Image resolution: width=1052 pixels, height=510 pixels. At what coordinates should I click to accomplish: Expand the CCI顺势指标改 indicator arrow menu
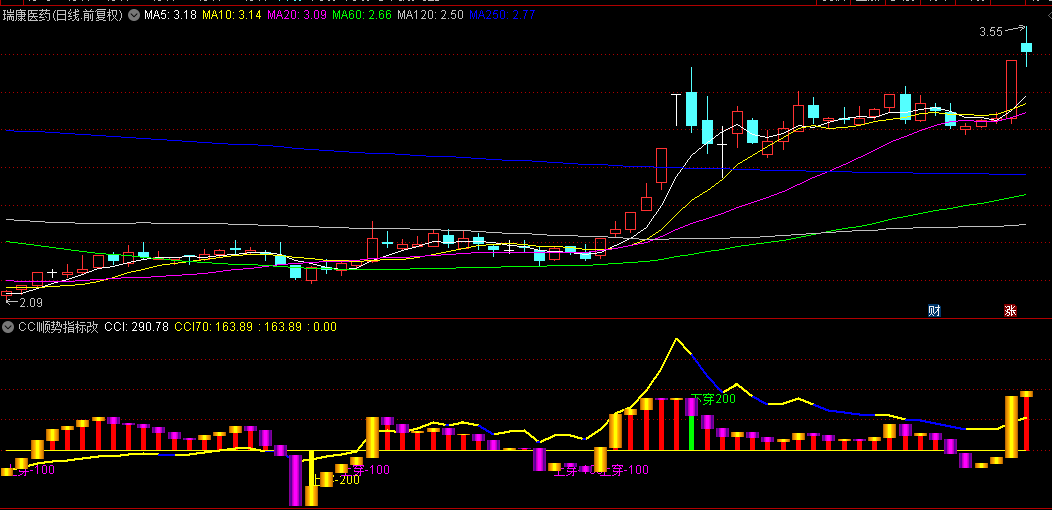(8, 327)
